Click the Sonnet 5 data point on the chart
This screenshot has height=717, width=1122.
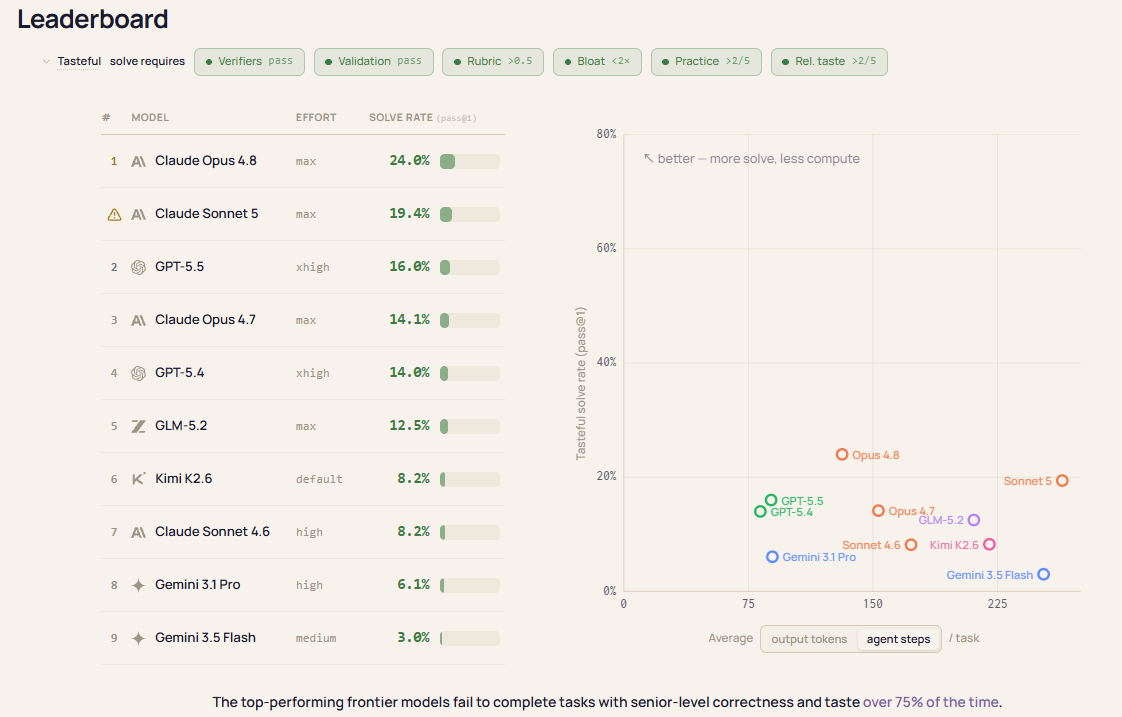click(x=1063, y=481)
